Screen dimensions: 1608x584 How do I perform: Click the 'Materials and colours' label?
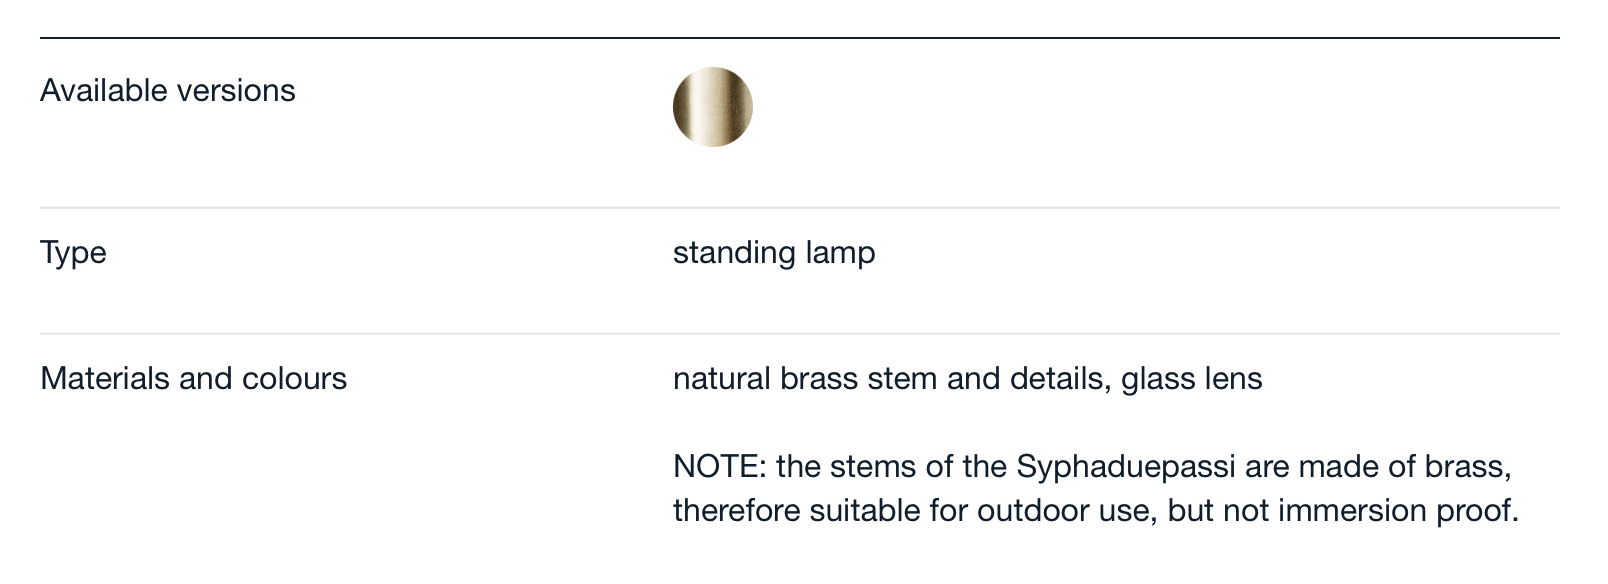pyautogui.click(x=193, y=379)
